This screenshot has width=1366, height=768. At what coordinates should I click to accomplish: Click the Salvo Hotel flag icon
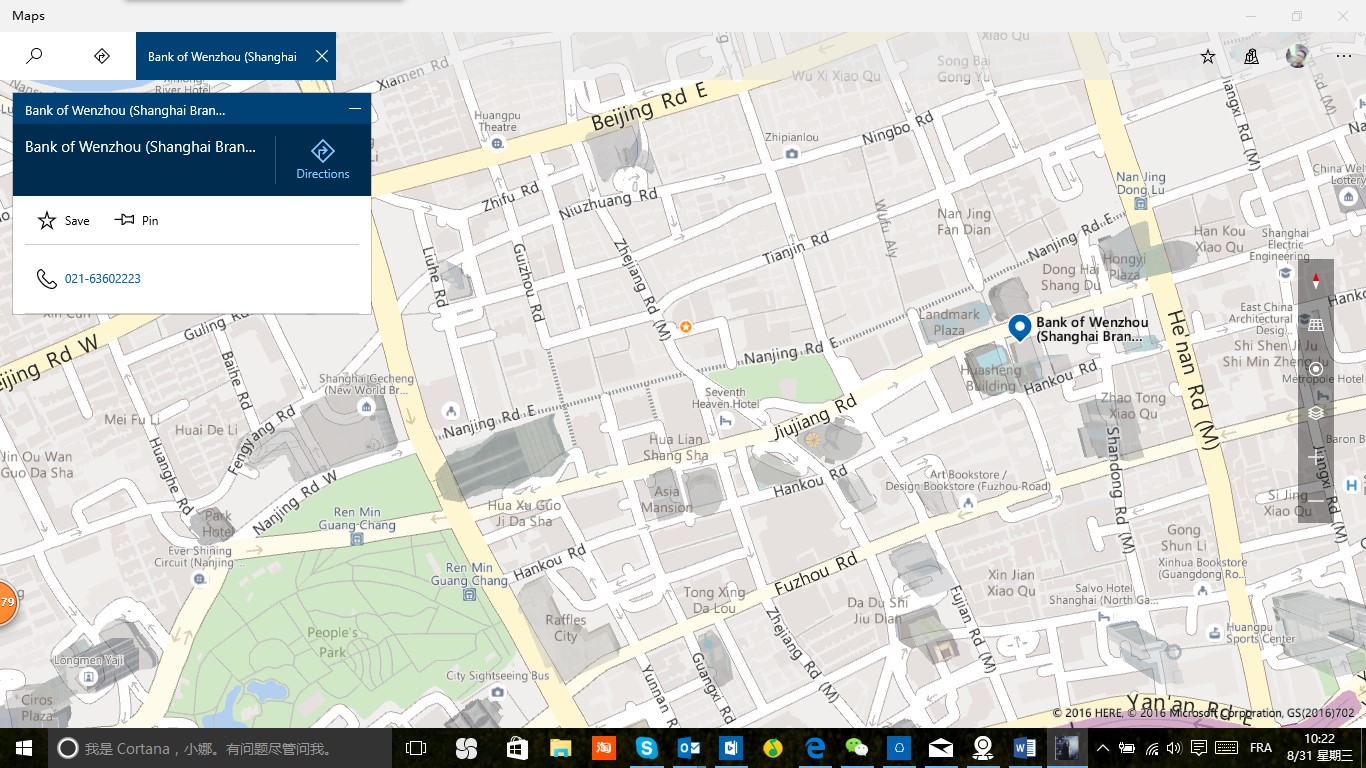(x=1105, y=617)
